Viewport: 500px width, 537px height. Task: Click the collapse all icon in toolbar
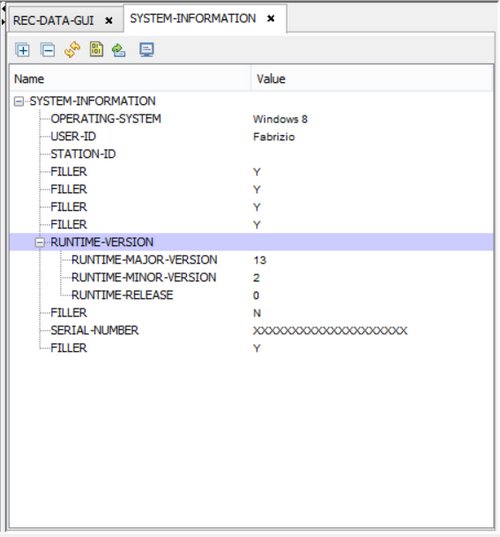click(48, 50)
